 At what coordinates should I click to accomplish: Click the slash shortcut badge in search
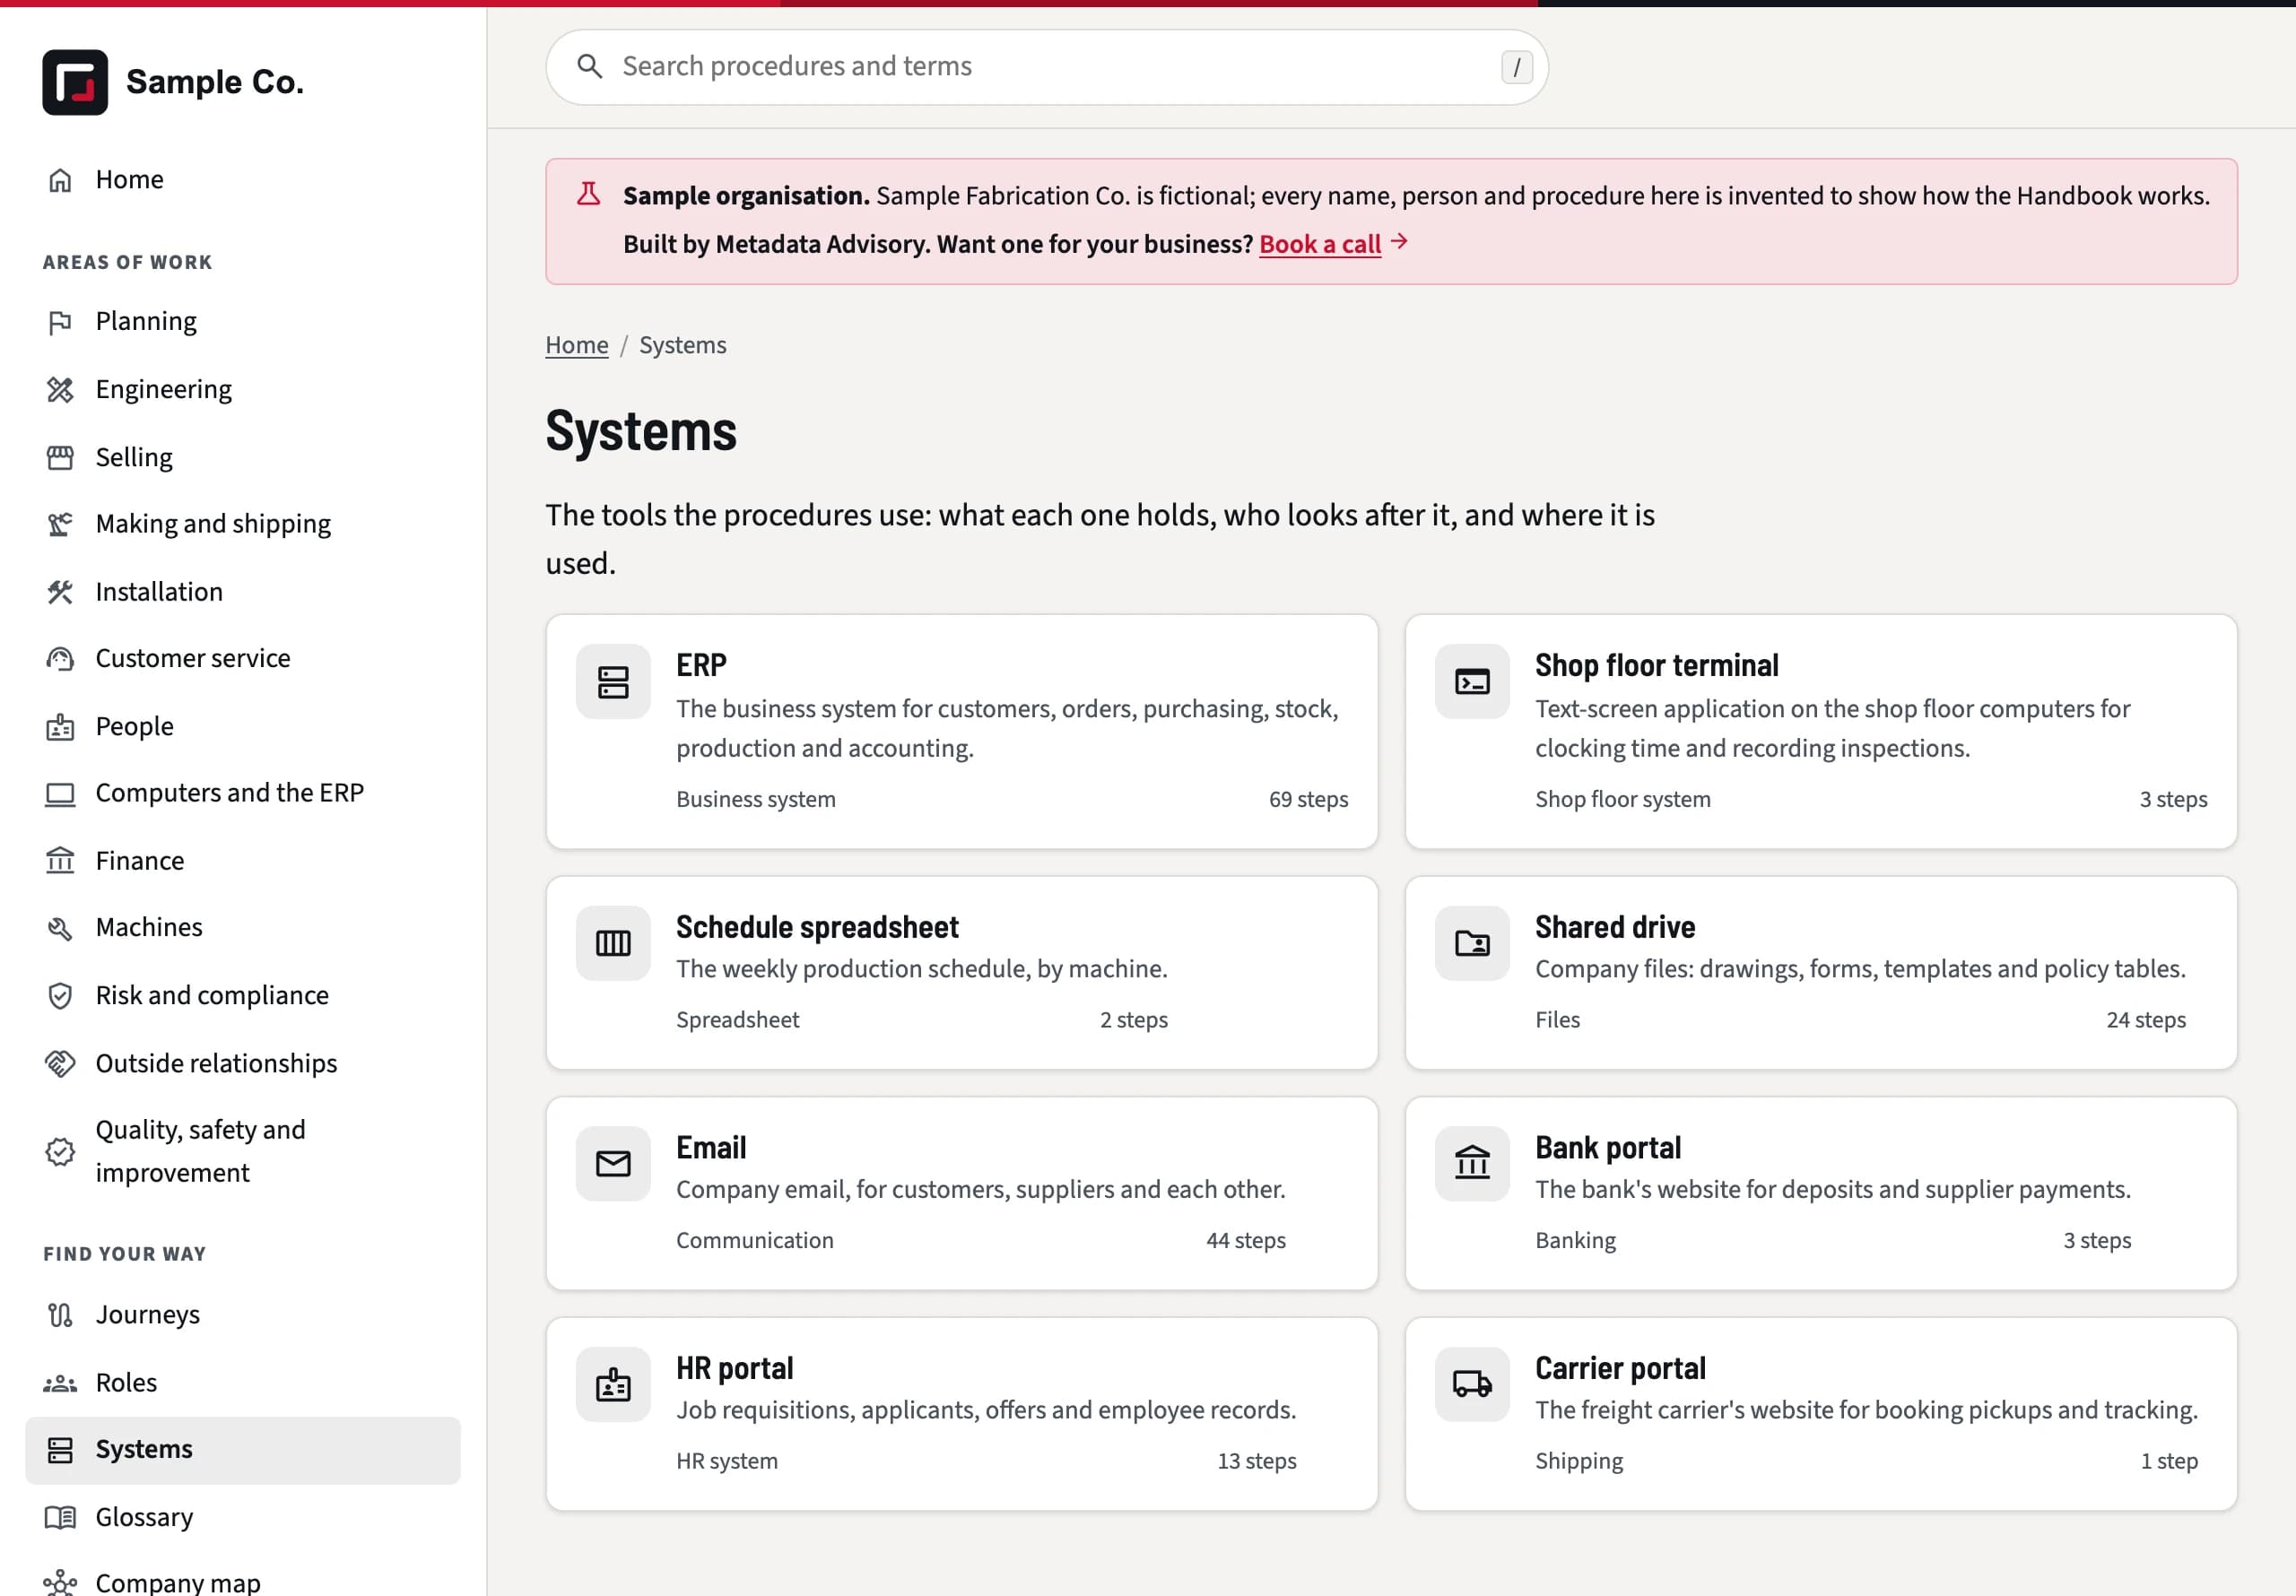click(x=1516, y=67)
